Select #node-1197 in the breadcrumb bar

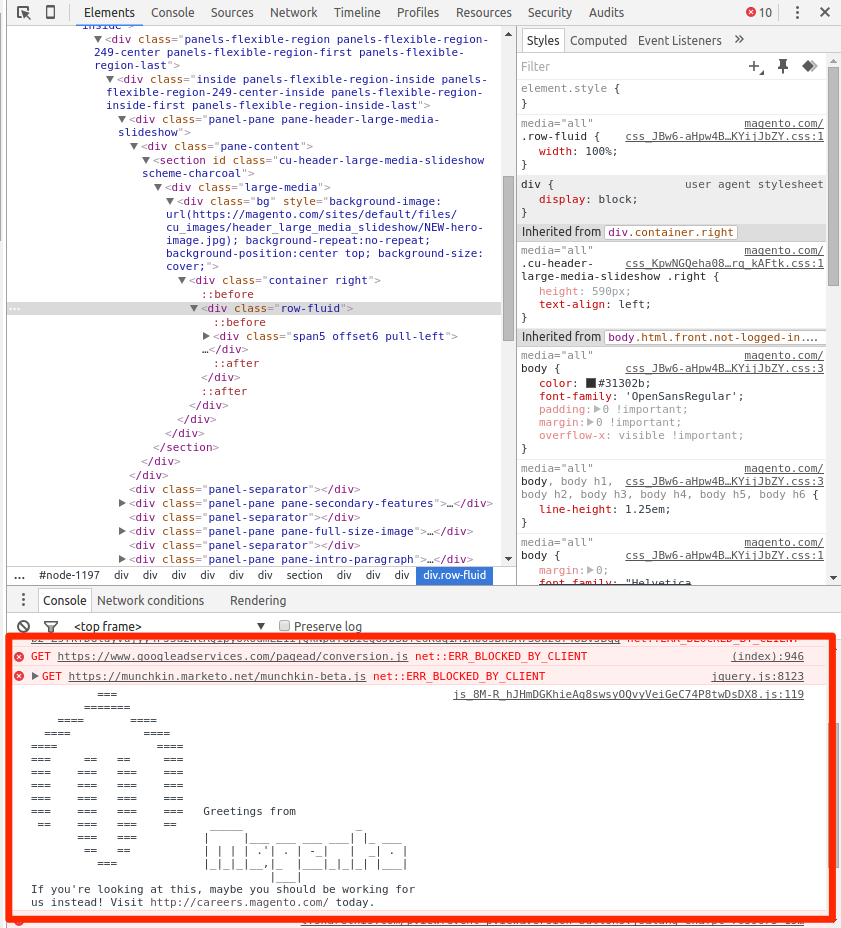(x=69, y=575)
